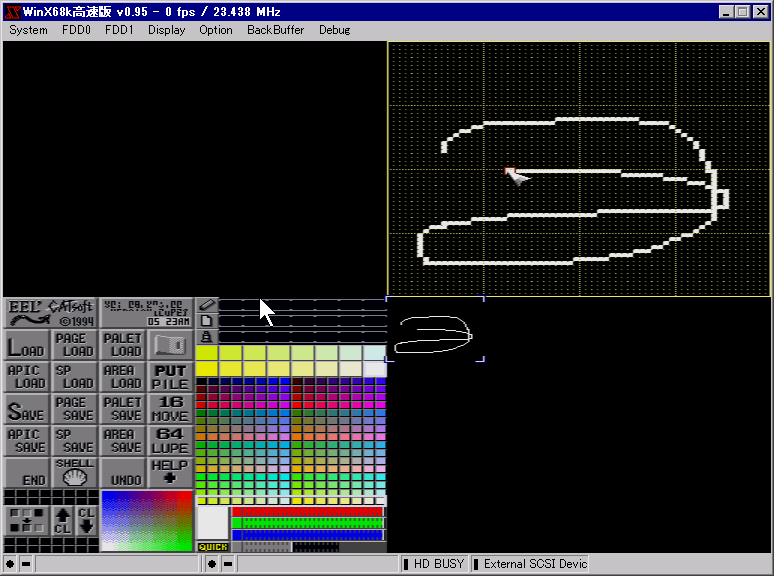Viewport: 774px width, 576px height.
Task: Click the UNDO button
Action: [122, 473]
